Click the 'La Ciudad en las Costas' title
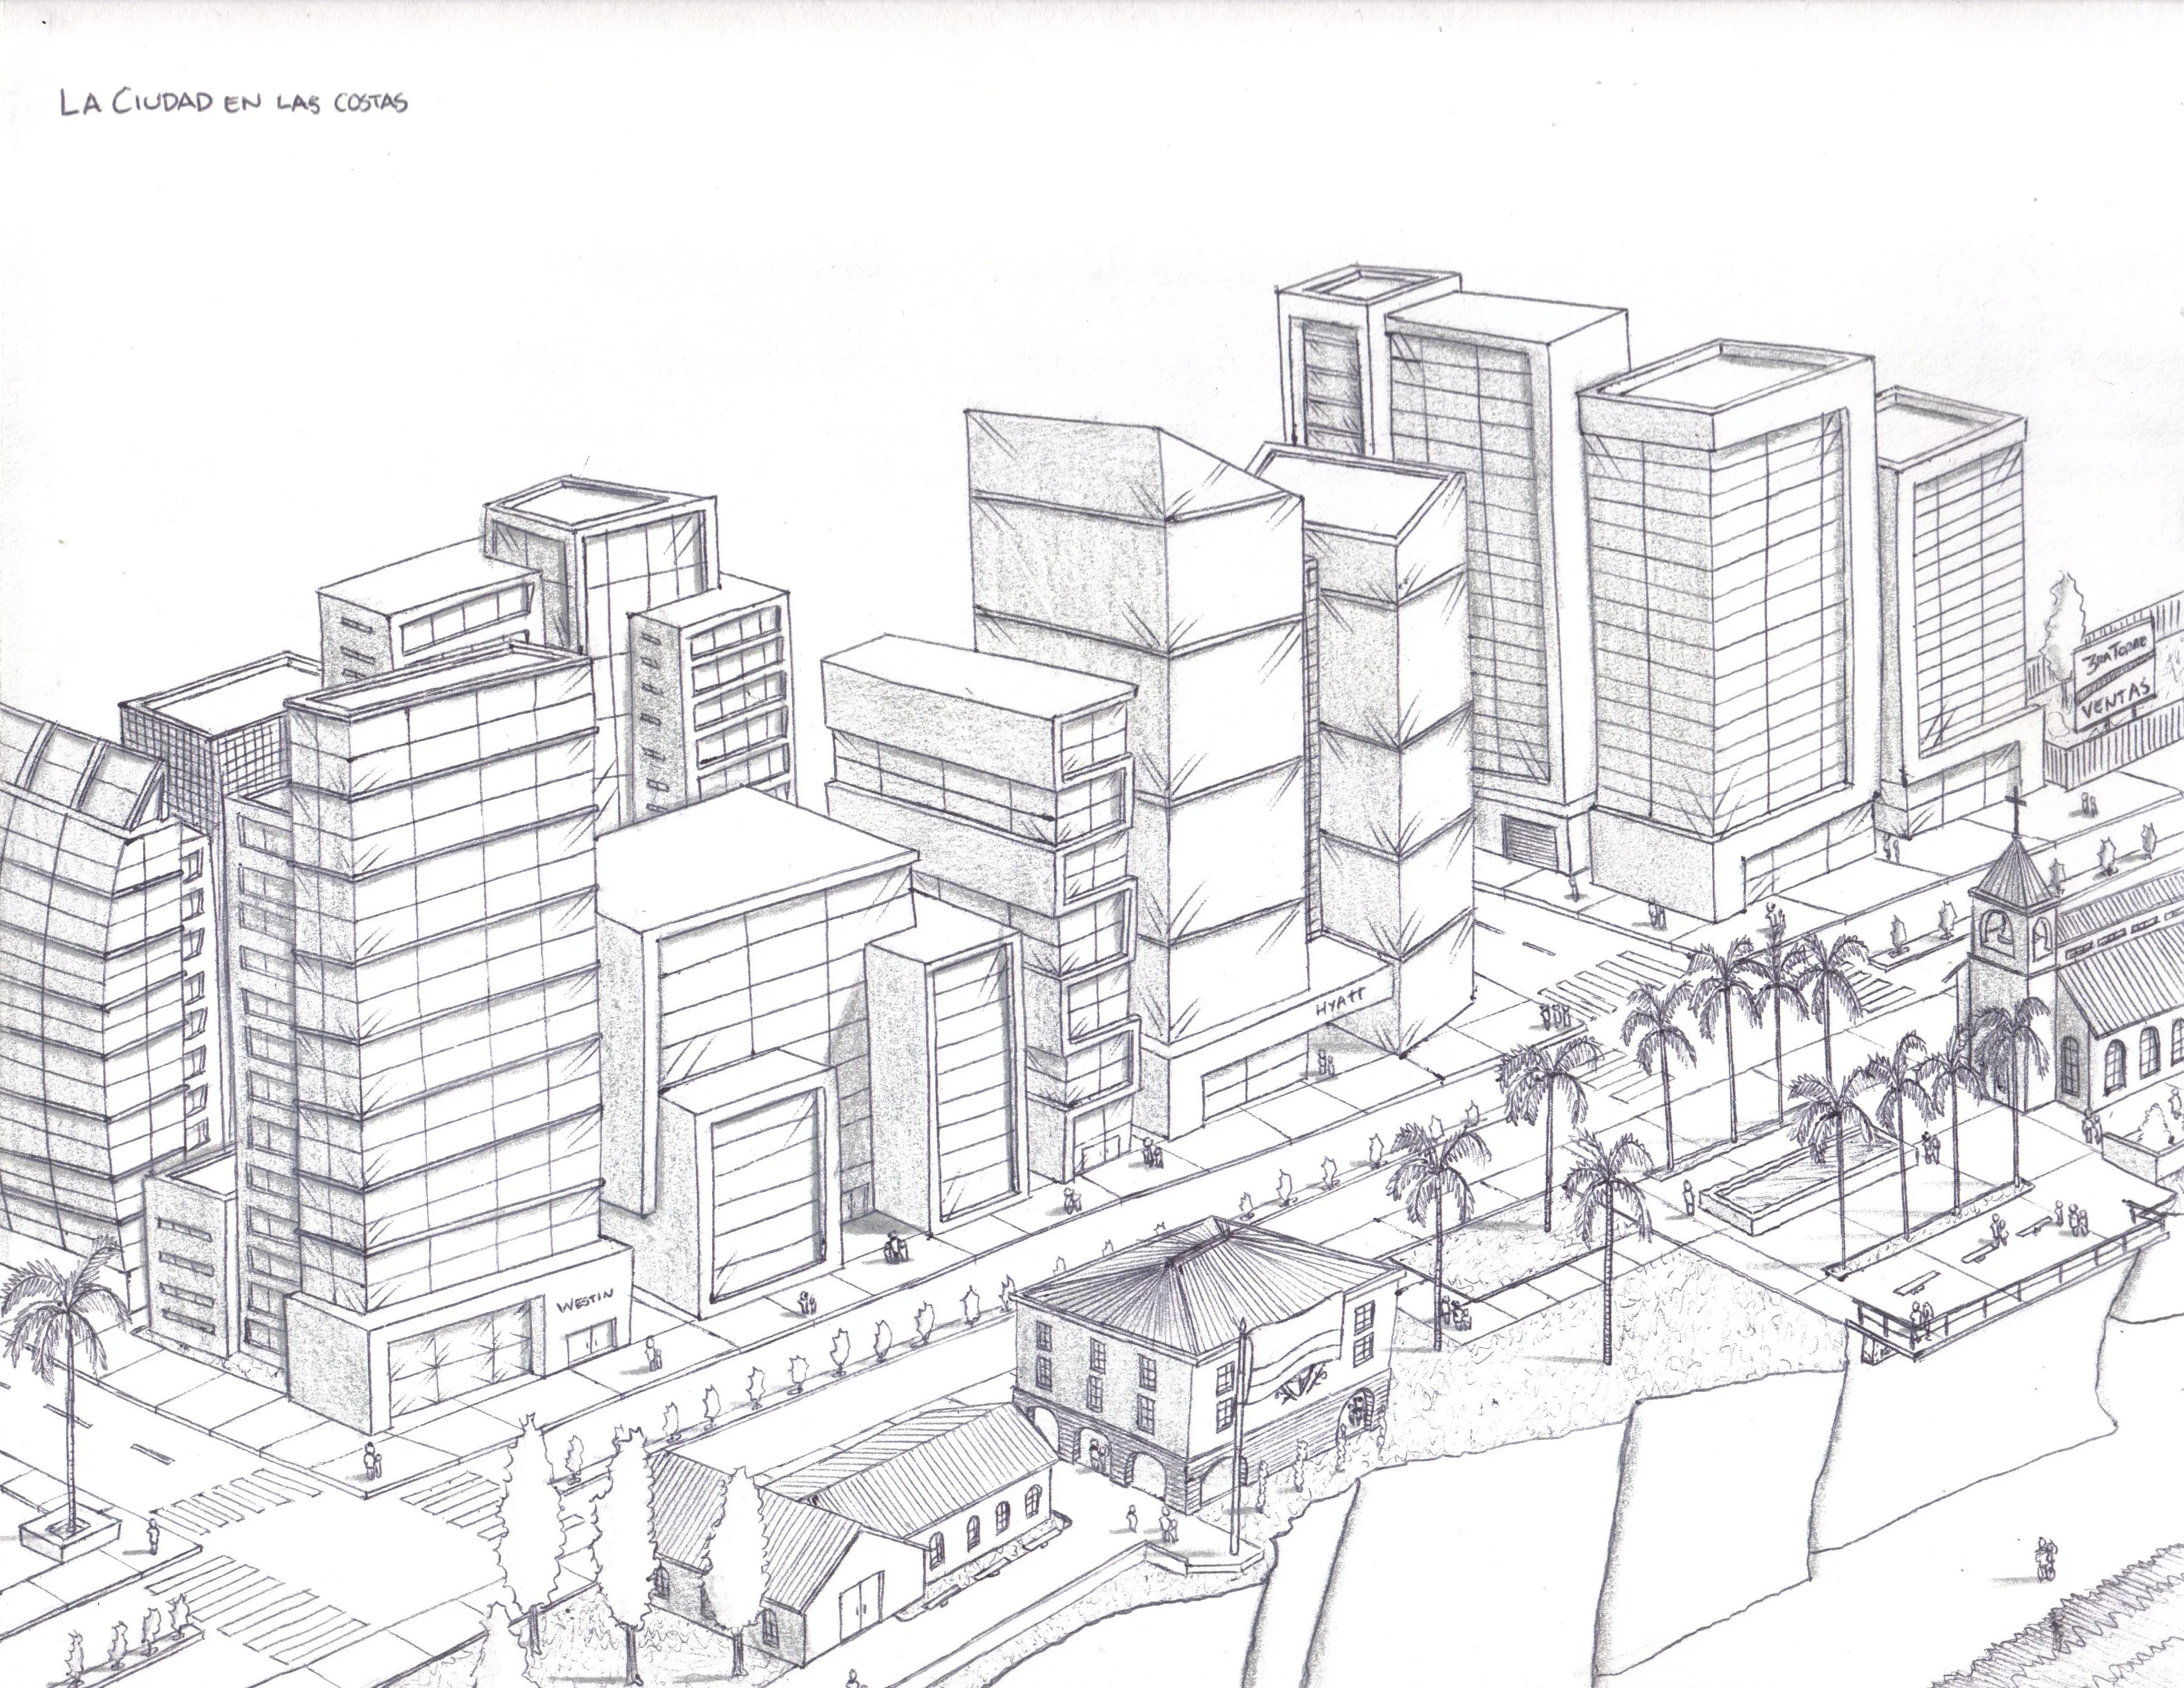This screenshot has width=2184, height=1688. [233, 103]
